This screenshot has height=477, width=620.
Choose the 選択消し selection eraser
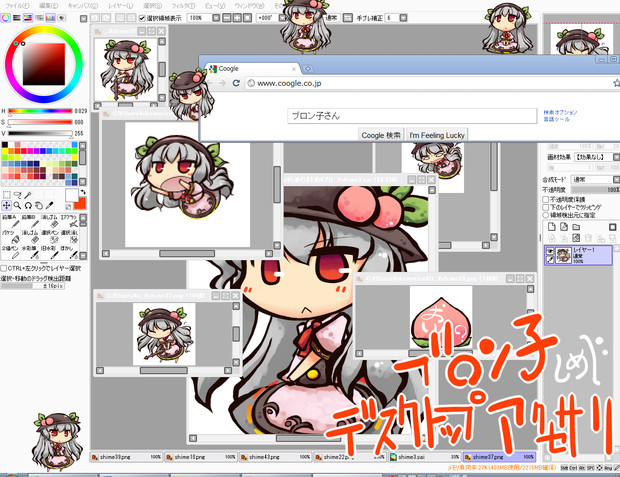coord(69,237)
